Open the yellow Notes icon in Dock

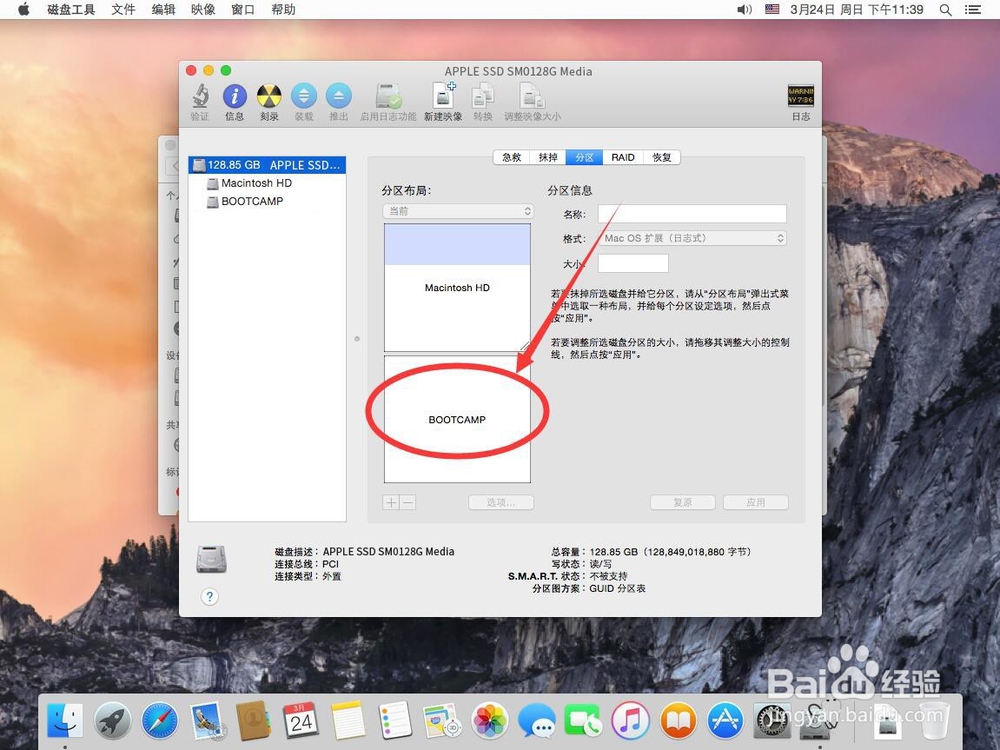click(x=348, y=721)
